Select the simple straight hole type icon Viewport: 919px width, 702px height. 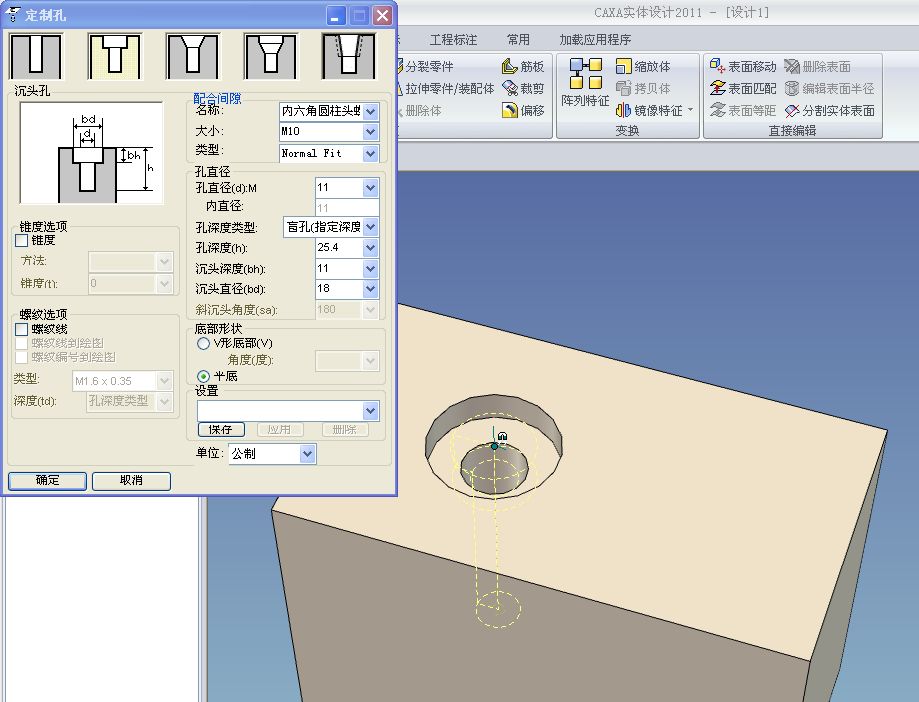tap(36, 56)
